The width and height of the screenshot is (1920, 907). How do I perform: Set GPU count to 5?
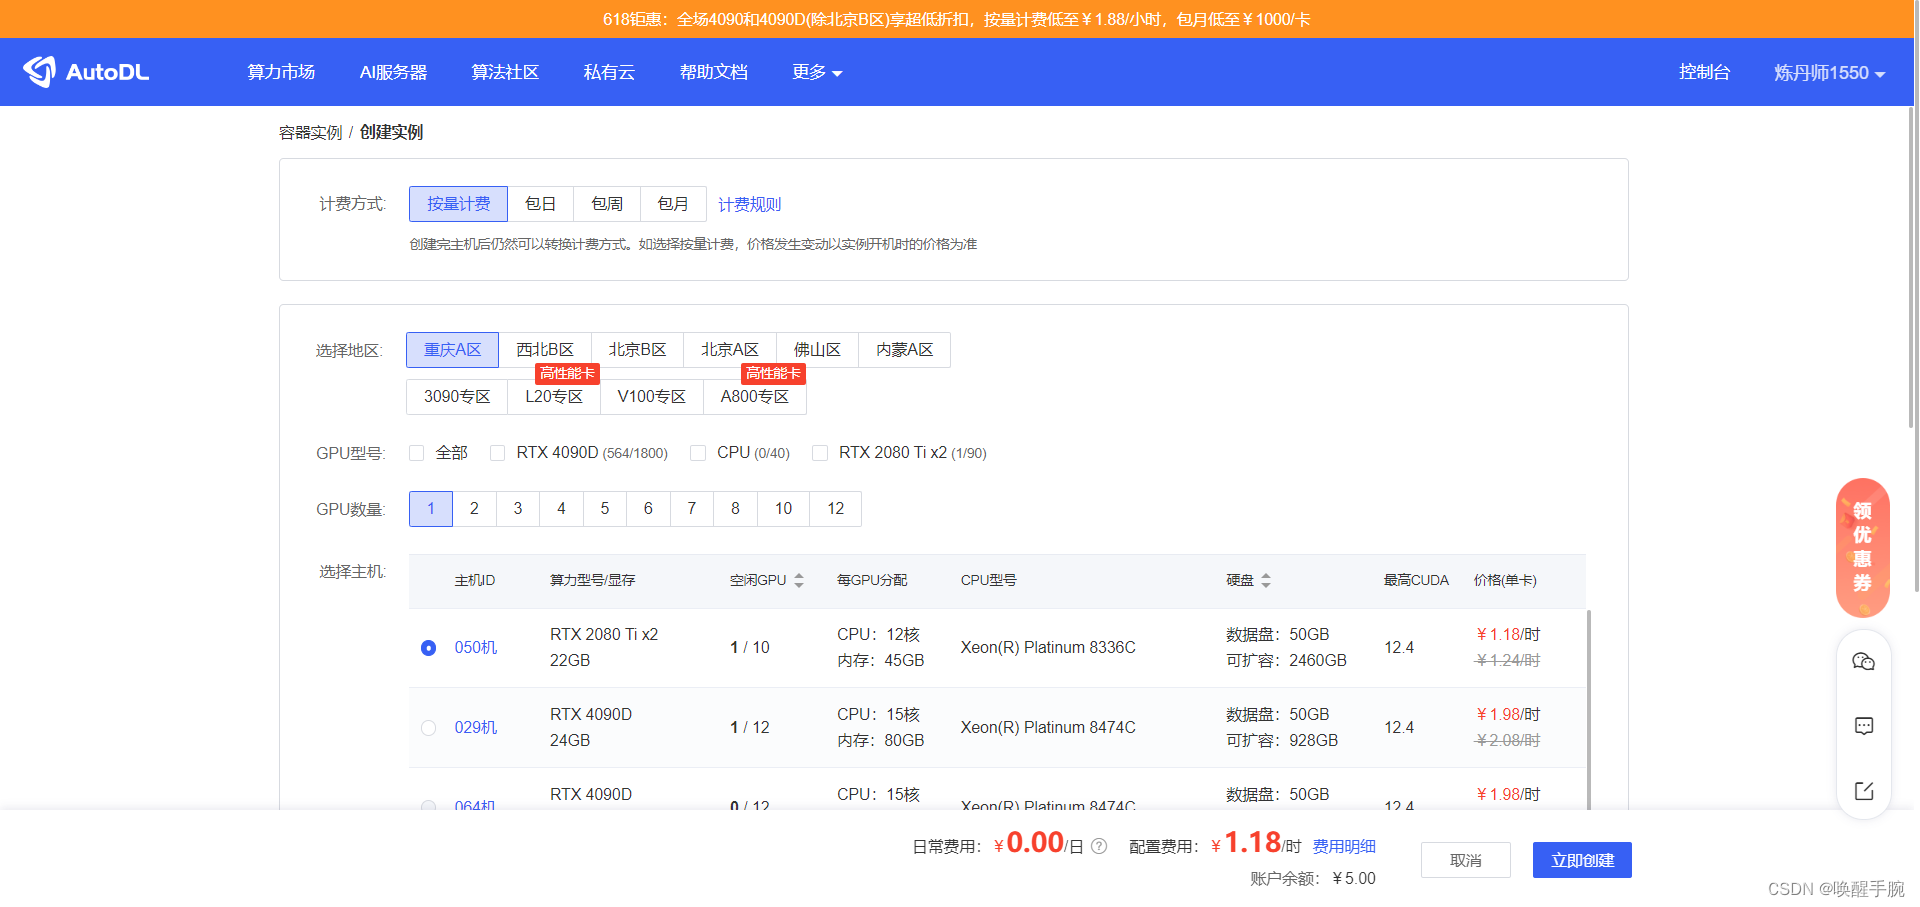pyautogui.click(x=605, y=509)
